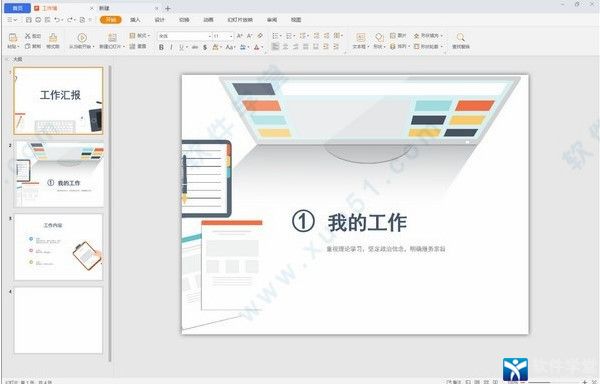Select the orange Start ribbon tab
Image resolution: width=600 pixels, height=384 pixels.
pyautogui.click(x=111, y=20)
